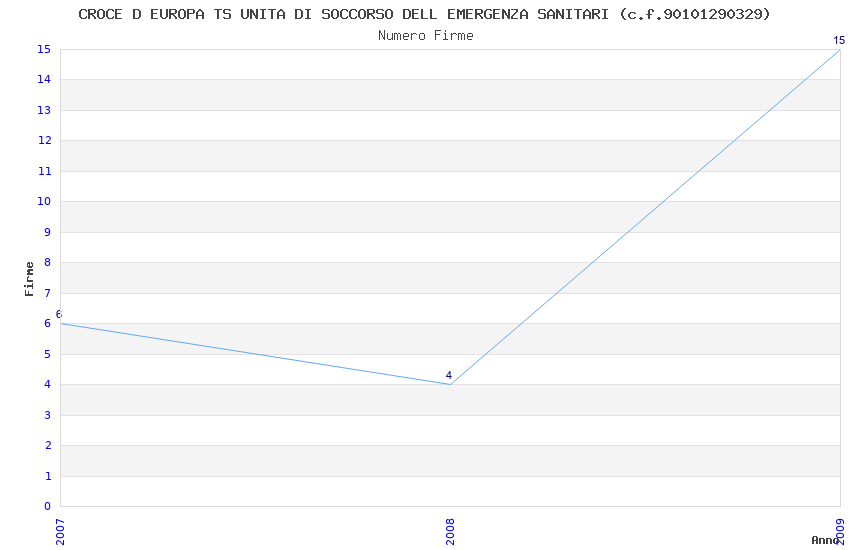Image resolution: width=850 pixels, height=550 pixels.
Task: Click the y-axis tick value 15
Action: (x=44, y=49)
